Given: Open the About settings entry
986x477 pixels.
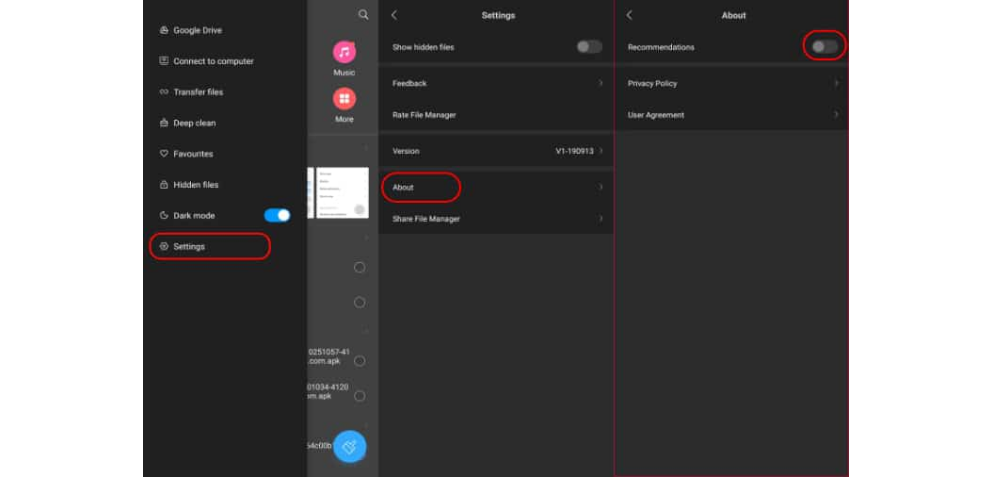Looking at the screenshot, I should tap(496, 187).
